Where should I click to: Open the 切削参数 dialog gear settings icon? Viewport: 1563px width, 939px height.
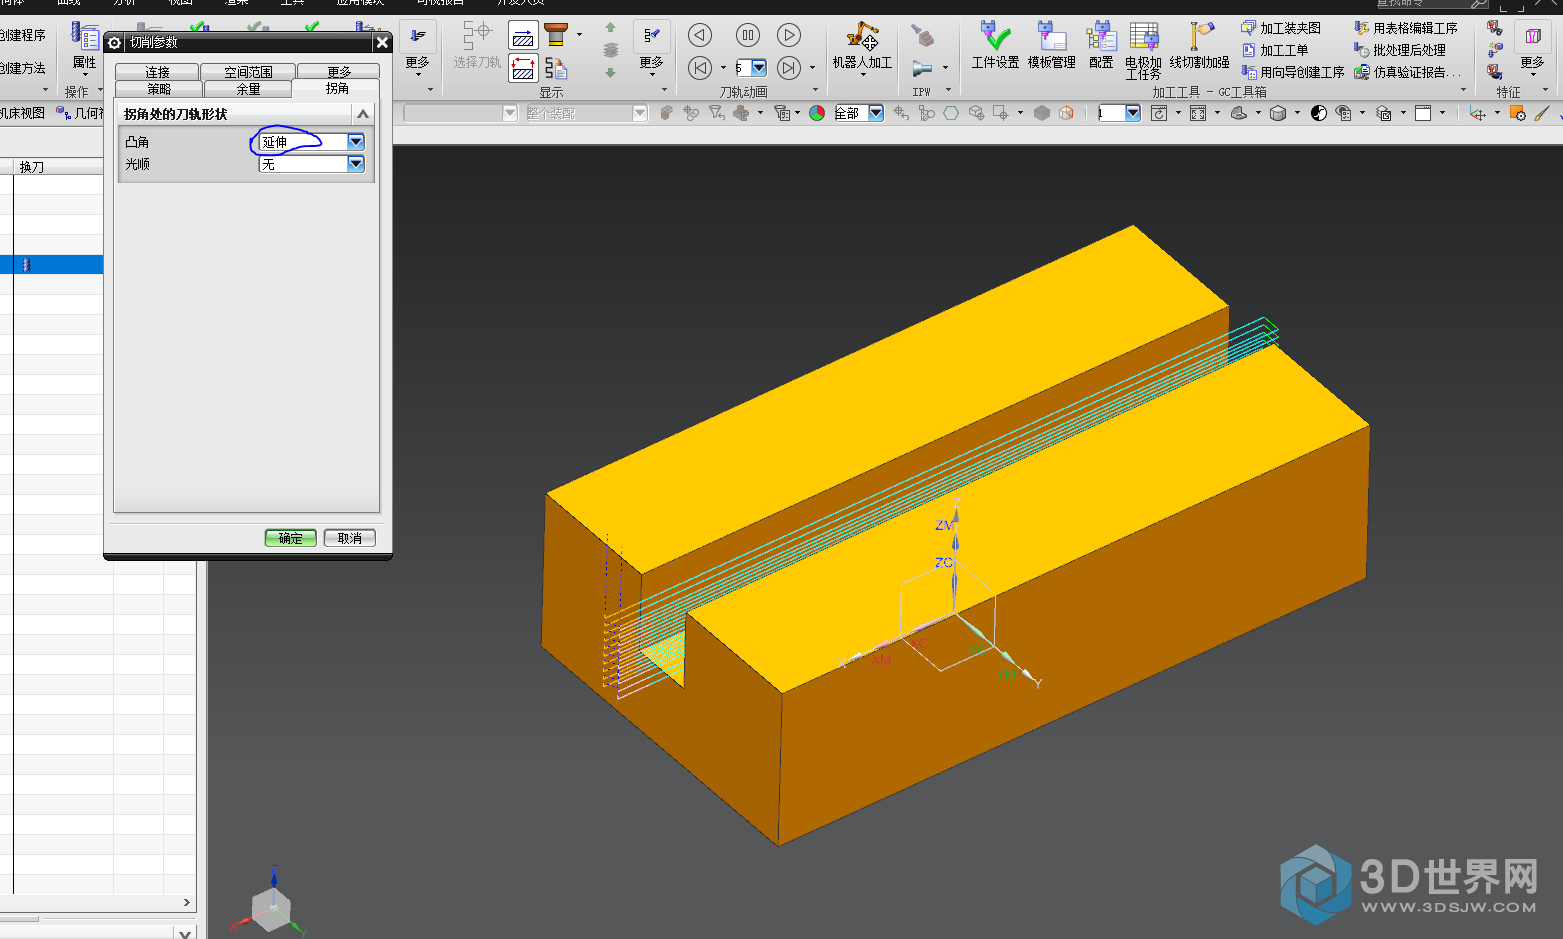(115, 42)
